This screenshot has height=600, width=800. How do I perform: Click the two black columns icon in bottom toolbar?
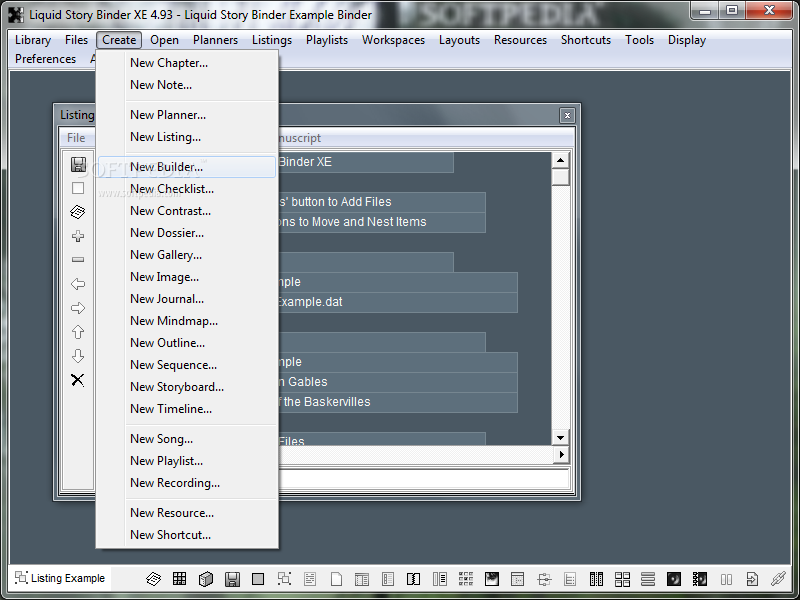click(x=596, y=579)
